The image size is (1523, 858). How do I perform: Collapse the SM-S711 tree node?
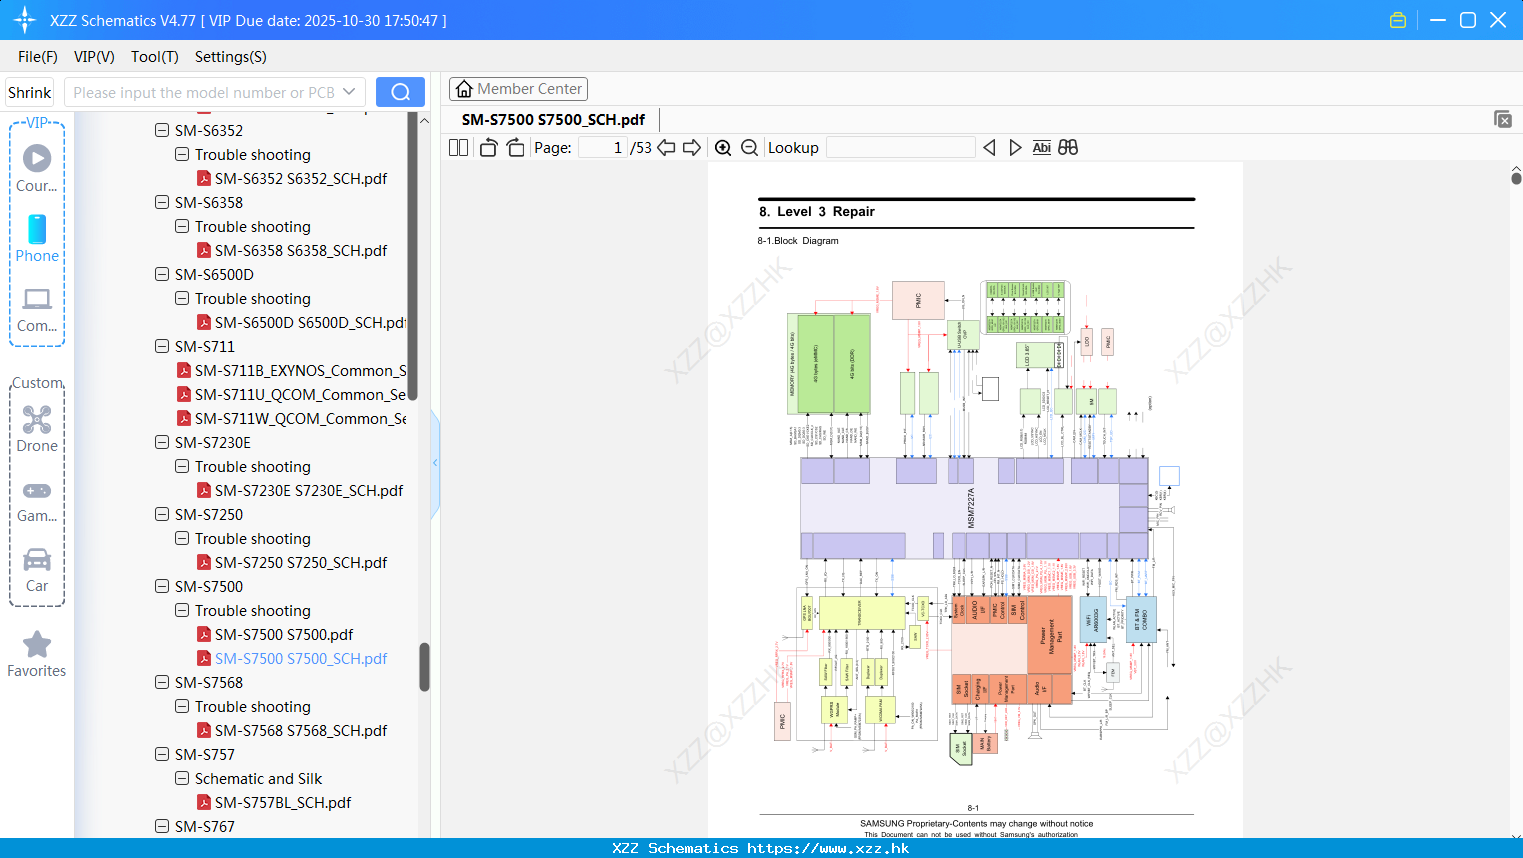tap(162, 346)
